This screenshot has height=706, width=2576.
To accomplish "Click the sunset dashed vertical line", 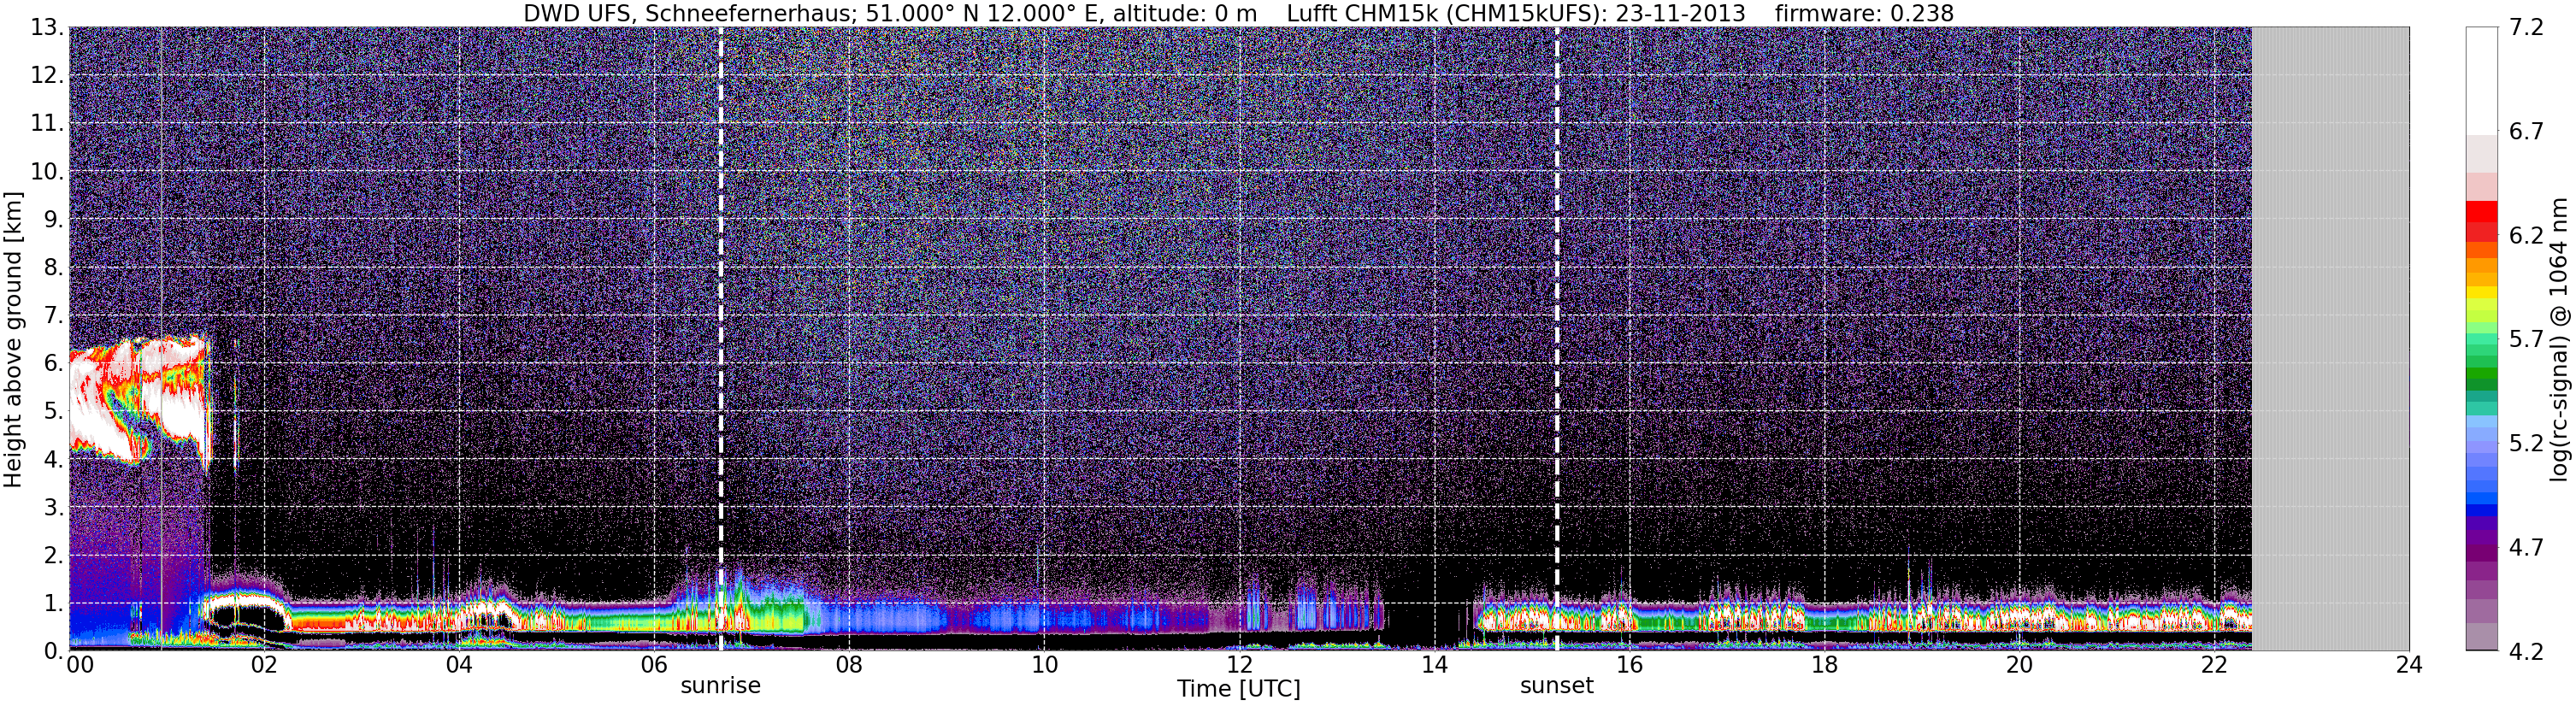I will [x=1557, y=339].
